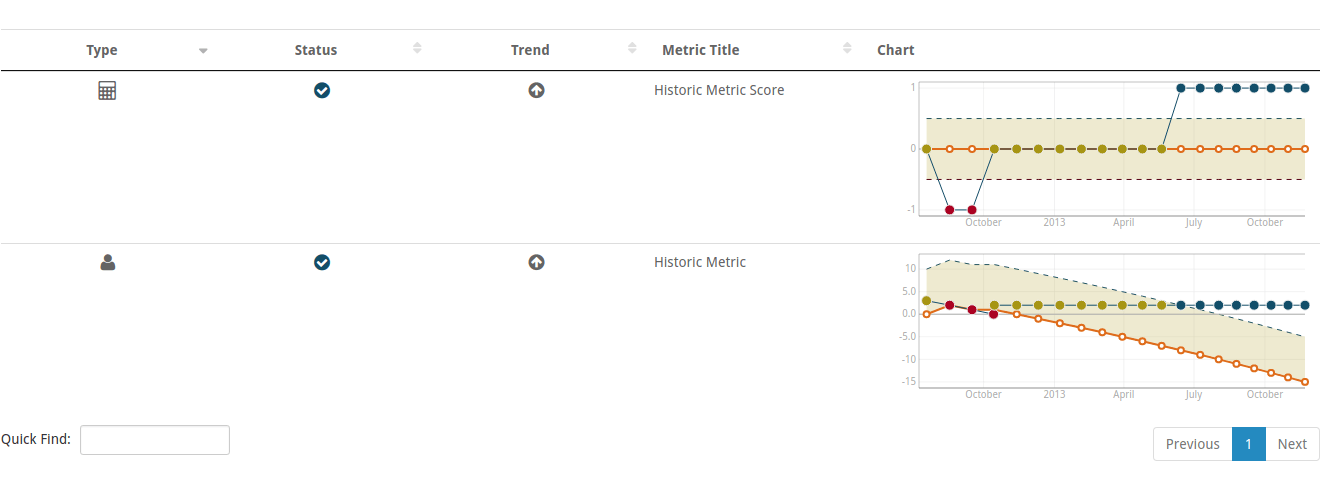Select page 1 in pagination
The width and height of the screenshot is (1331, 485).
click(1249, 444)
